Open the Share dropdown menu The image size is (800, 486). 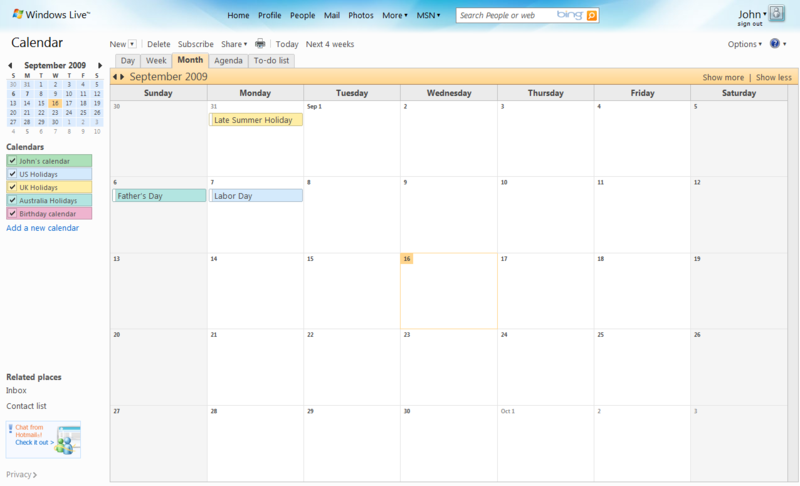(234, 44)
